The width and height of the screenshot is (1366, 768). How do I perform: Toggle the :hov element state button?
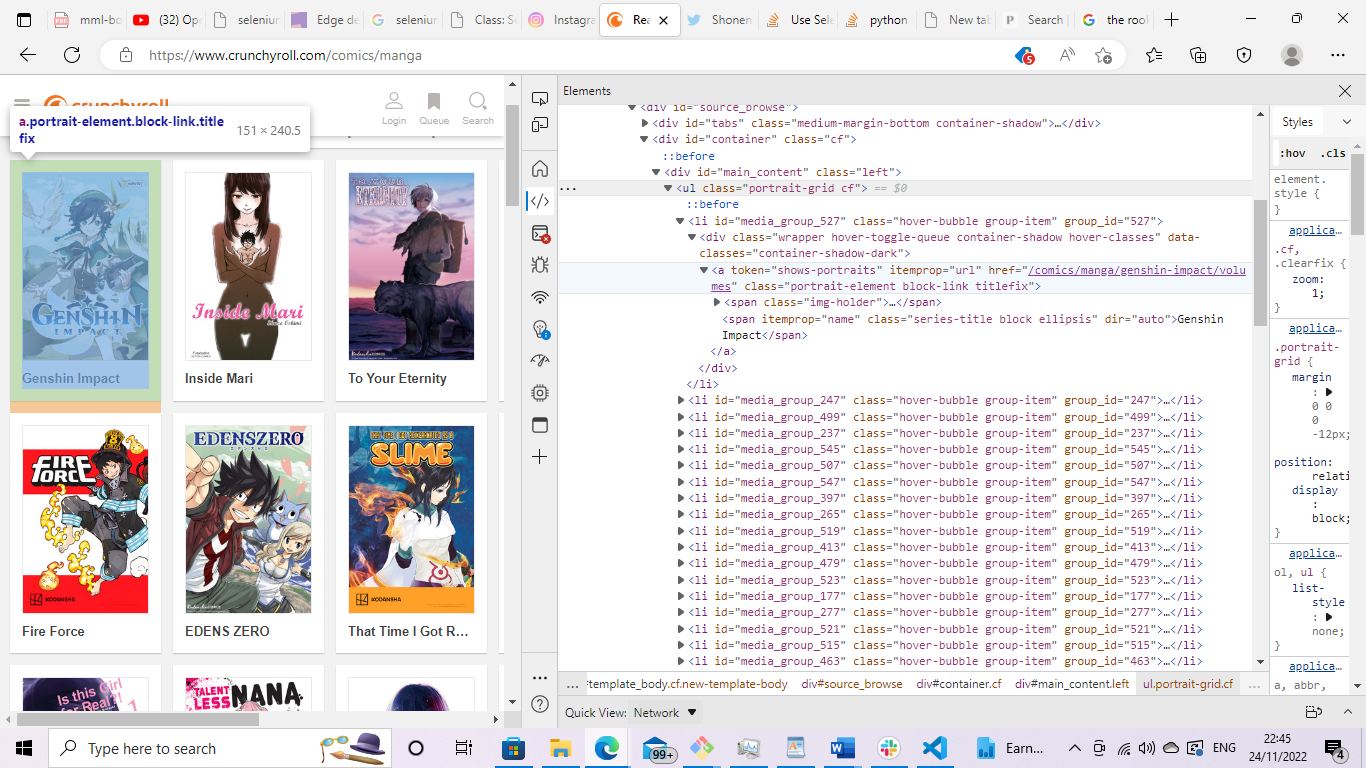[x=1293, y=153]
